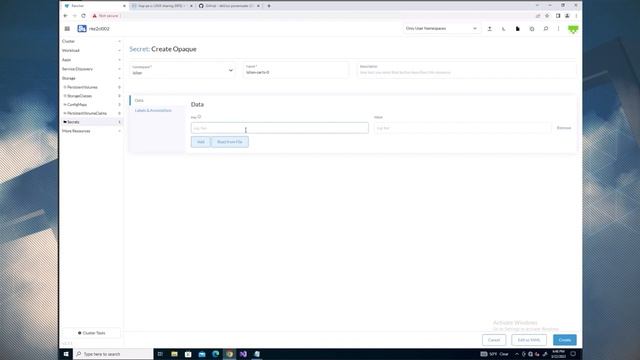Open the Rancher hamburger menu icon

pyautogui.click(x=67, y=29)
